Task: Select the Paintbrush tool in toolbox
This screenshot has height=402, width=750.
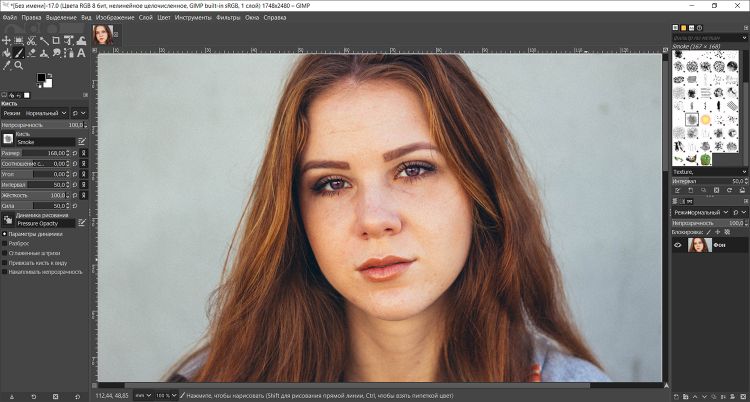Action: click(19, 53)
